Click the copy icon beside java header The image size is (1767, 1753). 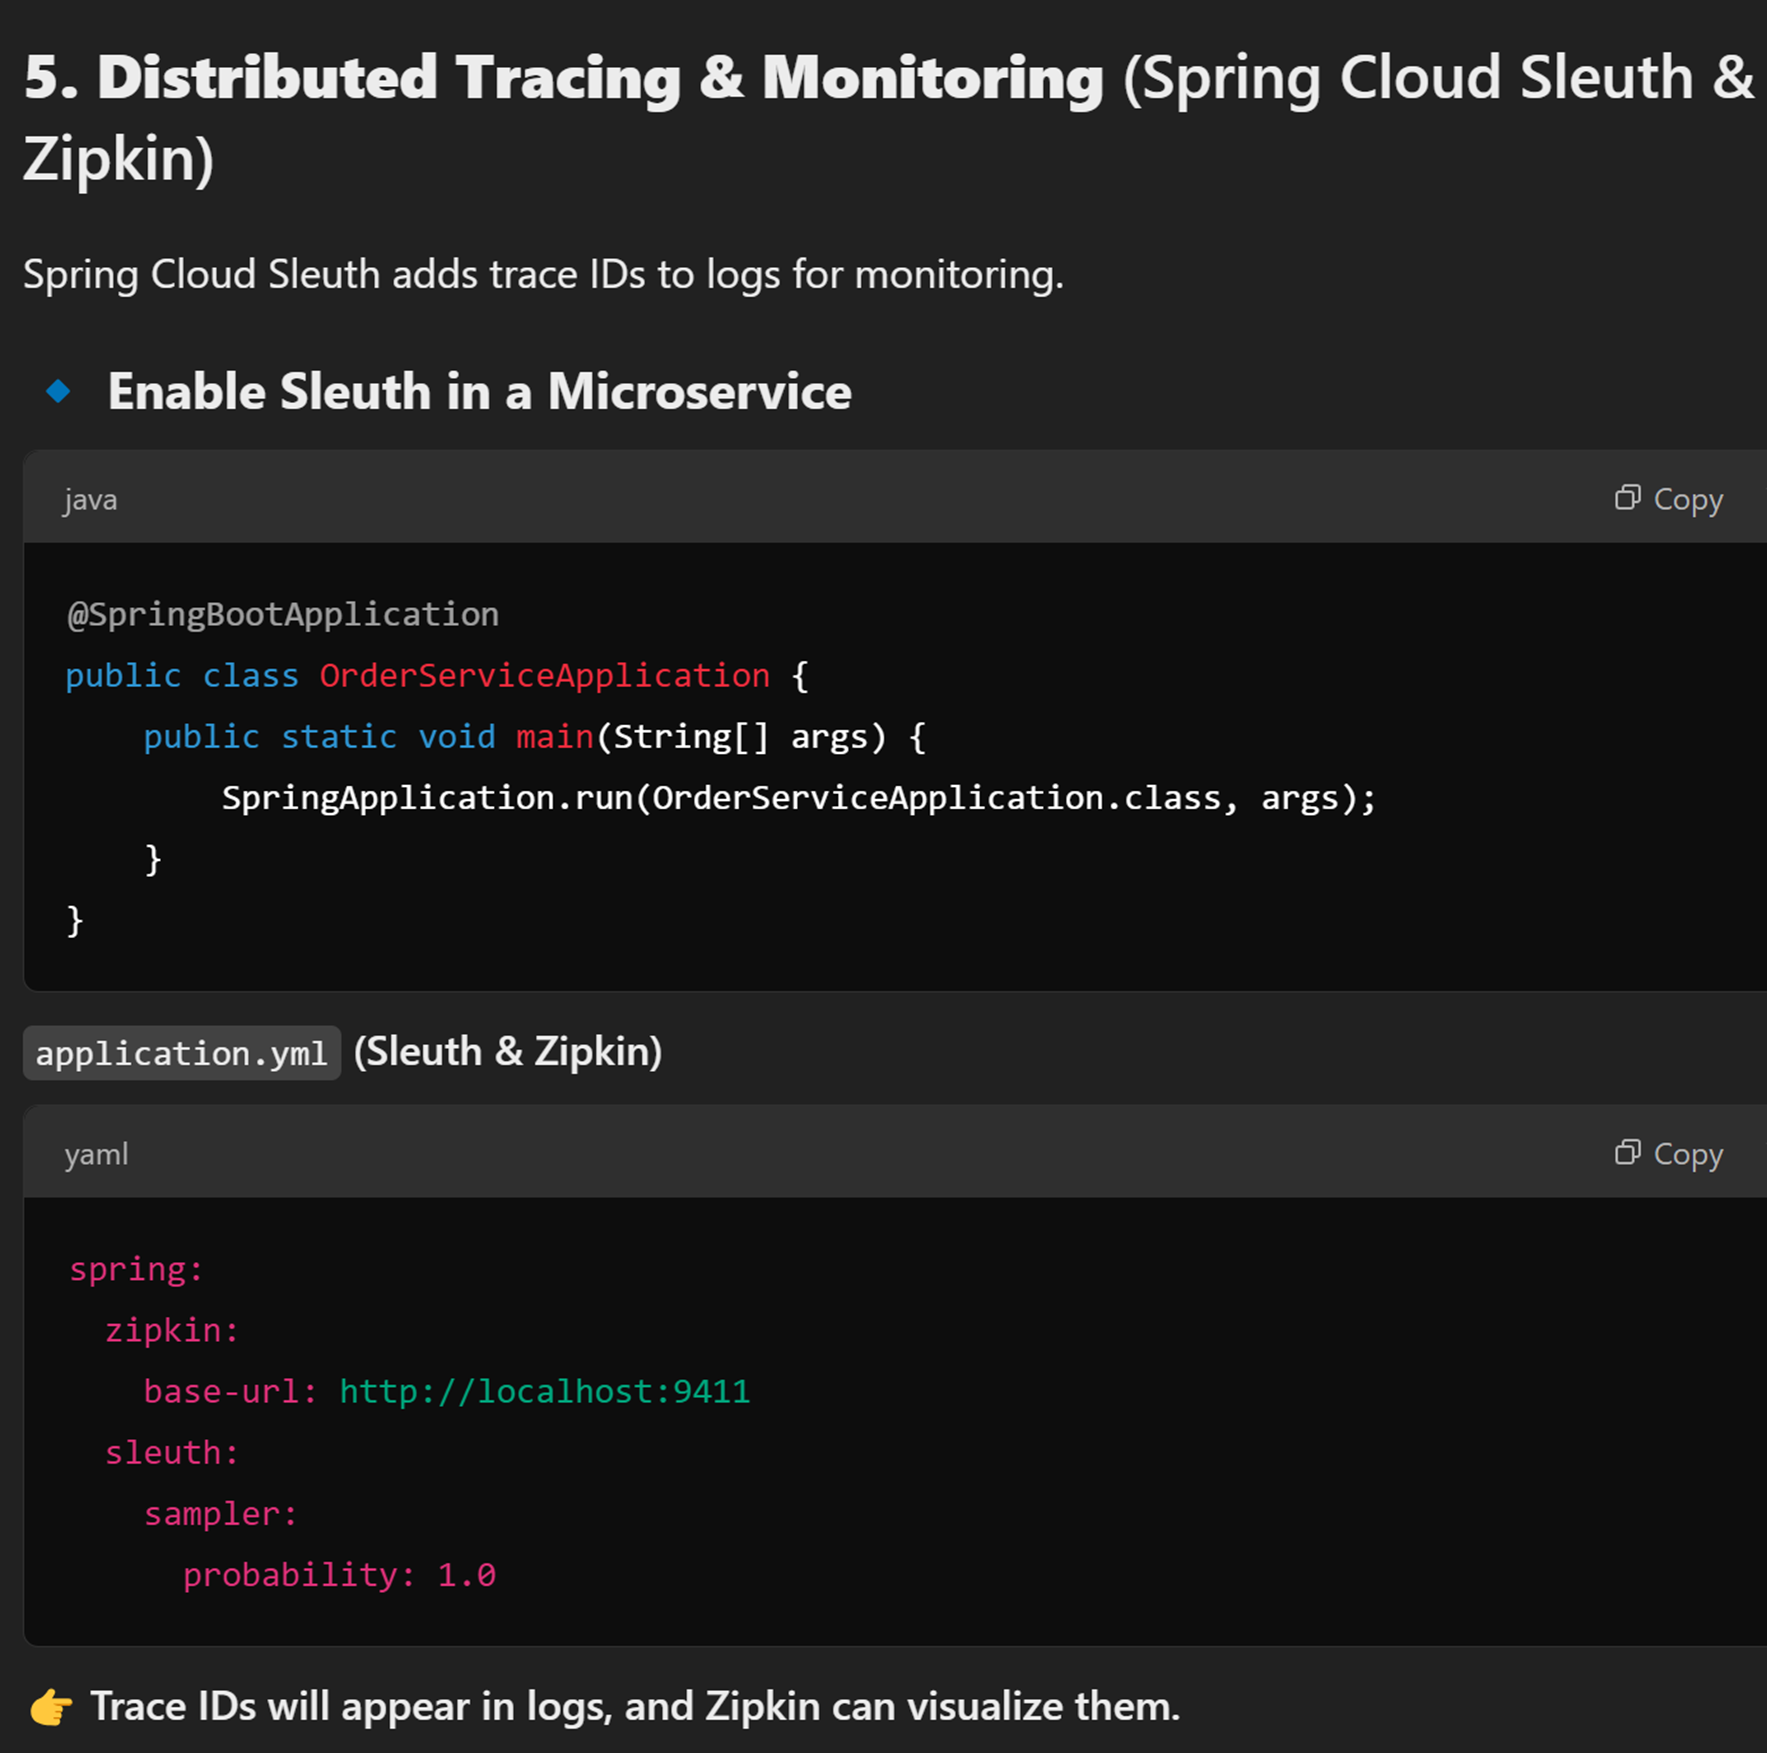point(1627,497)
